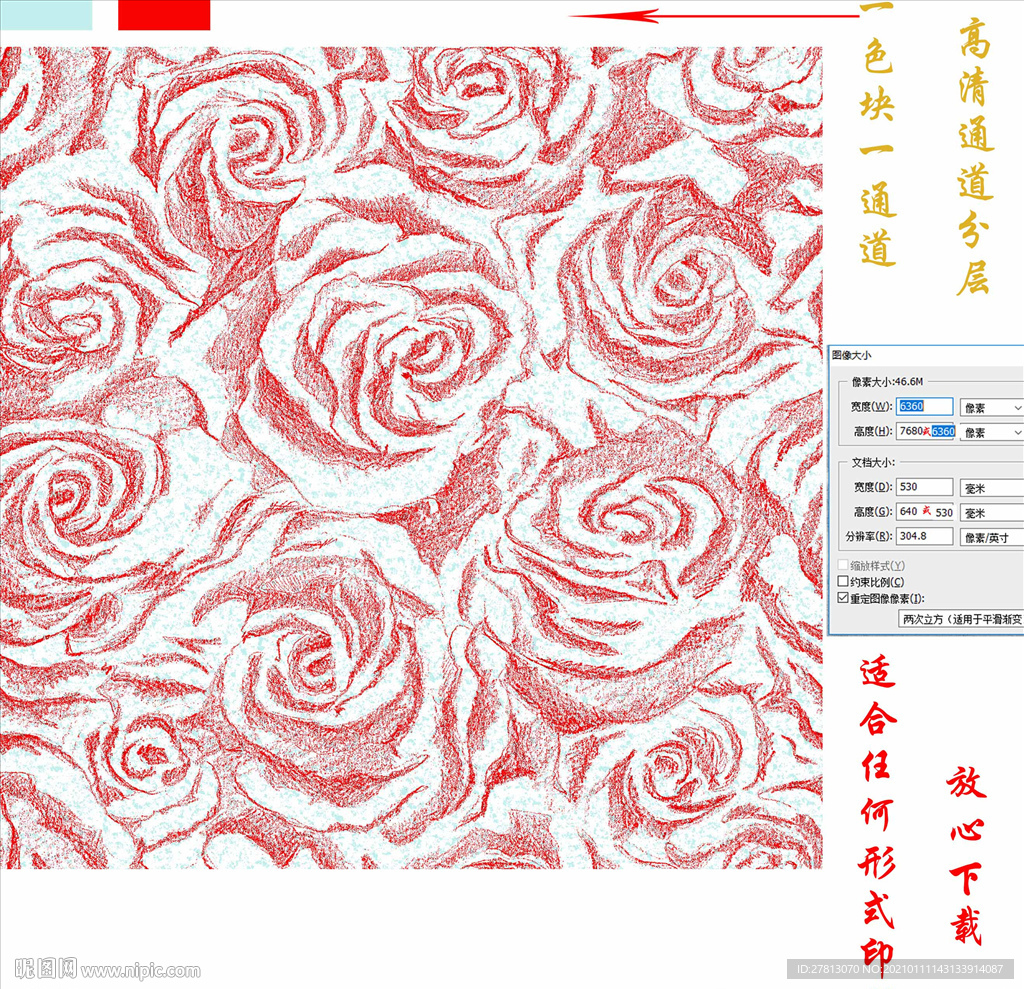The image size is (1024, 989).
Task: Toggle the 缩放样式 checkbox
Action: [x=843, y=565]
